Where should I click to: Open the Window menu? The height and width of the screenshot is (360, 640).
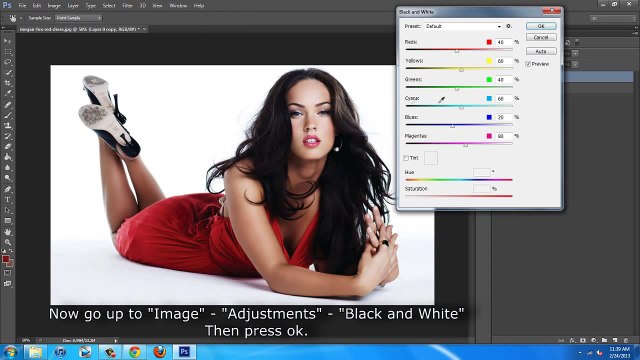(178, 6)
